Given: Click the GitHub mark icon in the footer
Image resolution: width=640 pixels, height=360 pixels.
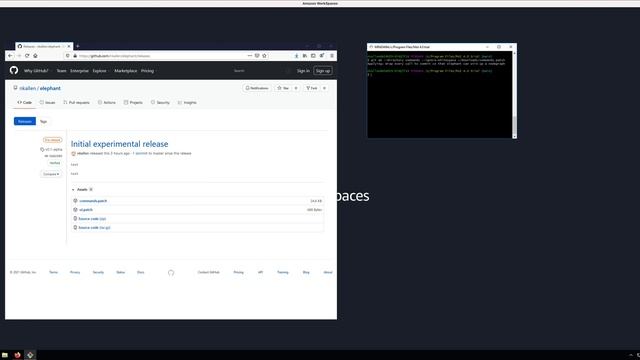Looking at the screenshot, I should pyautogui.click(x=171, y=273).
